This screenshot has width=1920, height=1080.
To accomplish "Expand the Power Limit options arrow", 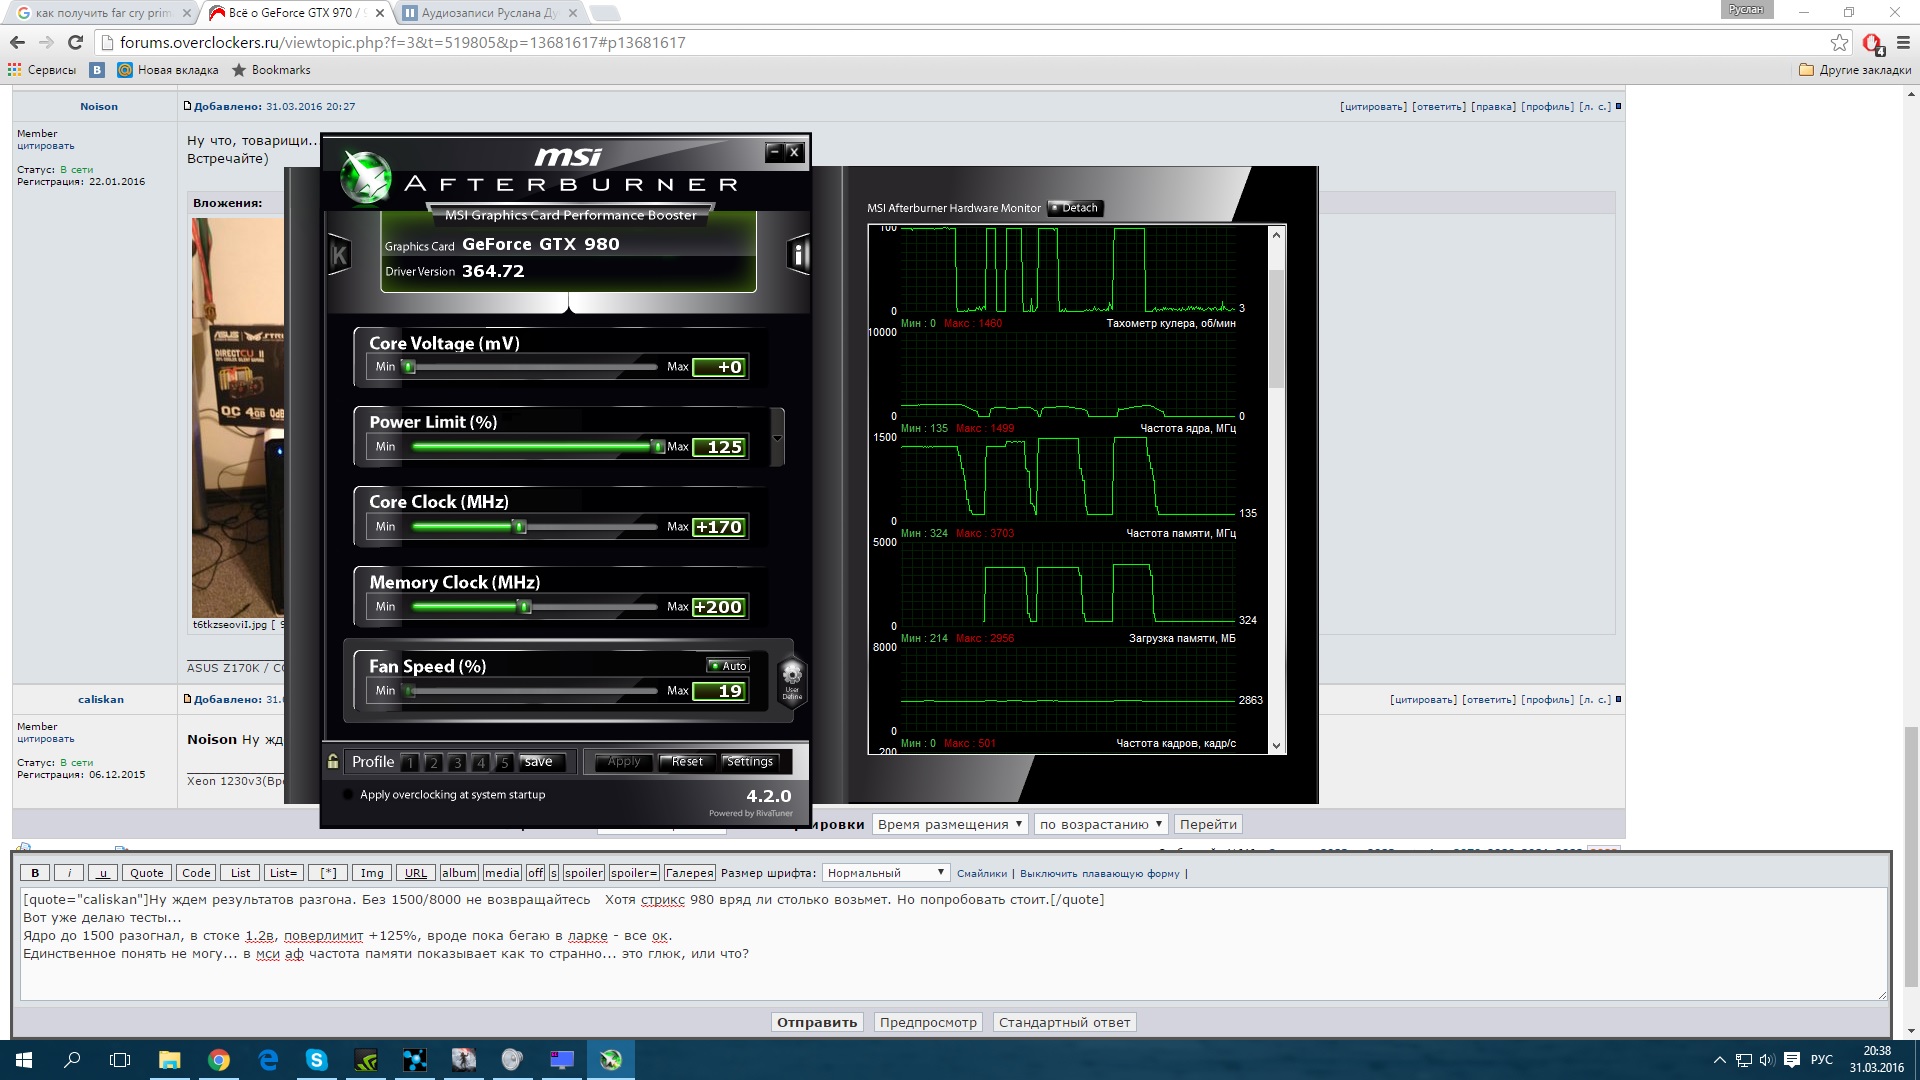I will pos(777,438).
